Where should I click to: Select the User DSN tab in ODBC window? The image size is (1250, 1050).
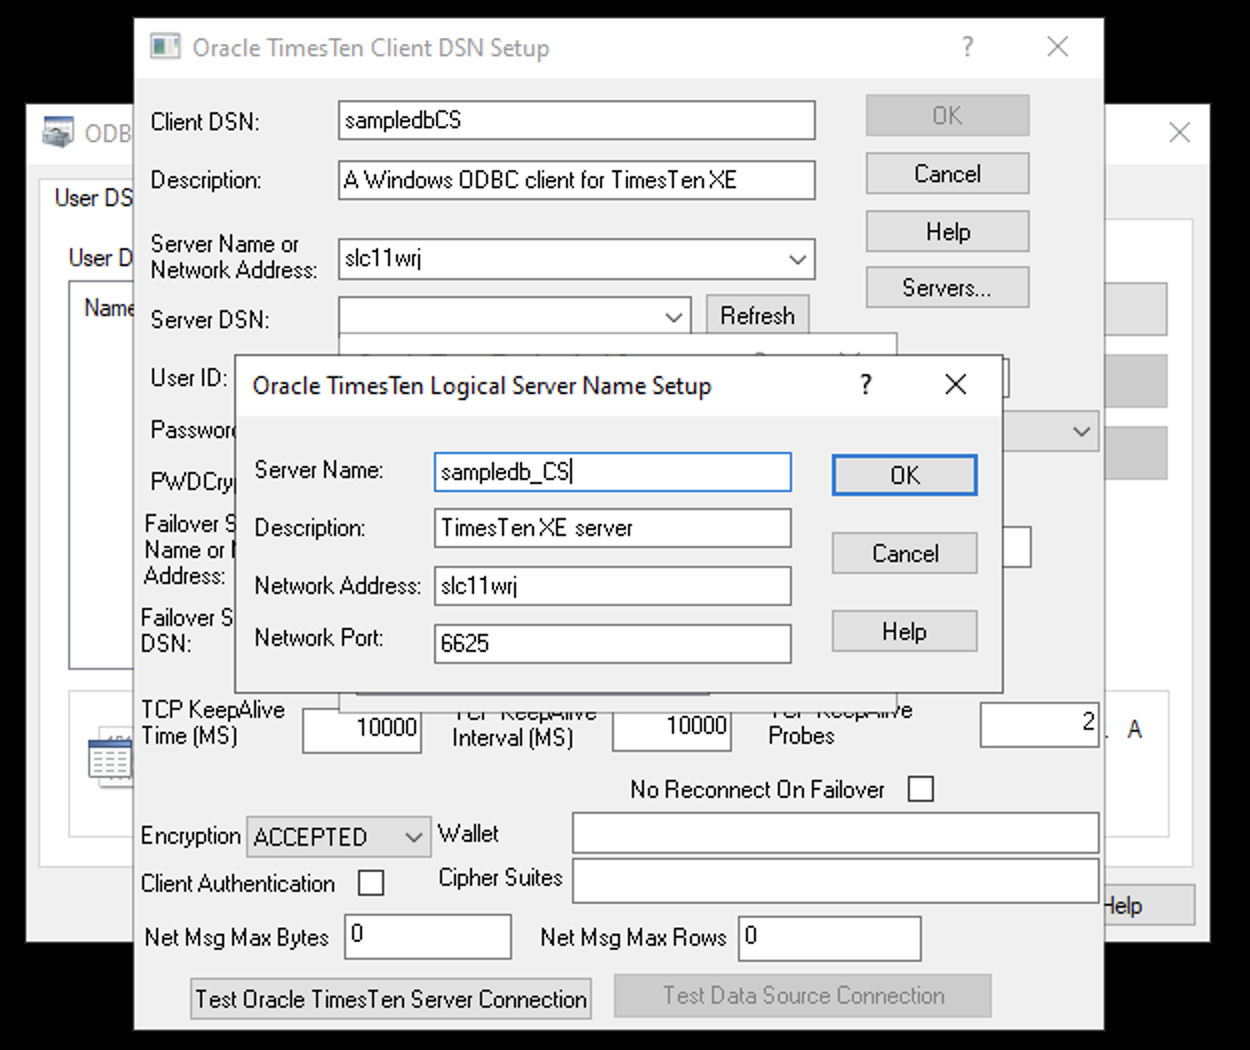point(92,198)
